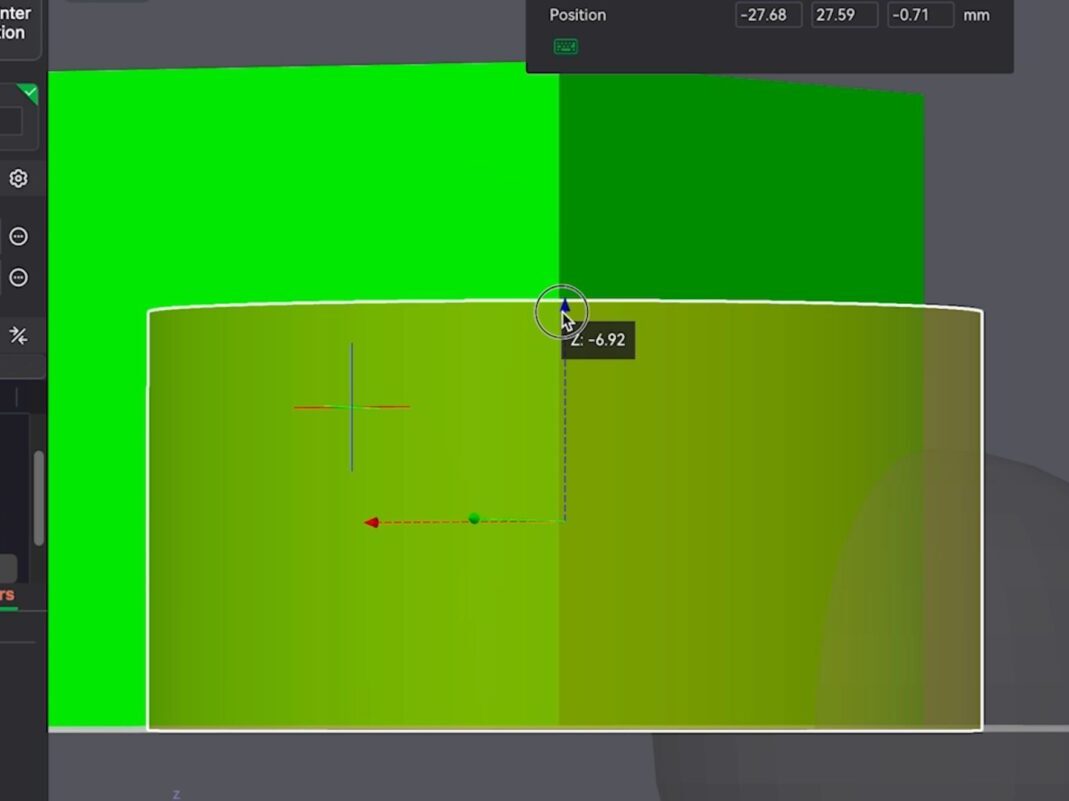
Task: Click the lower circled ellipsis icon
Action: click(x=18, y=278)
